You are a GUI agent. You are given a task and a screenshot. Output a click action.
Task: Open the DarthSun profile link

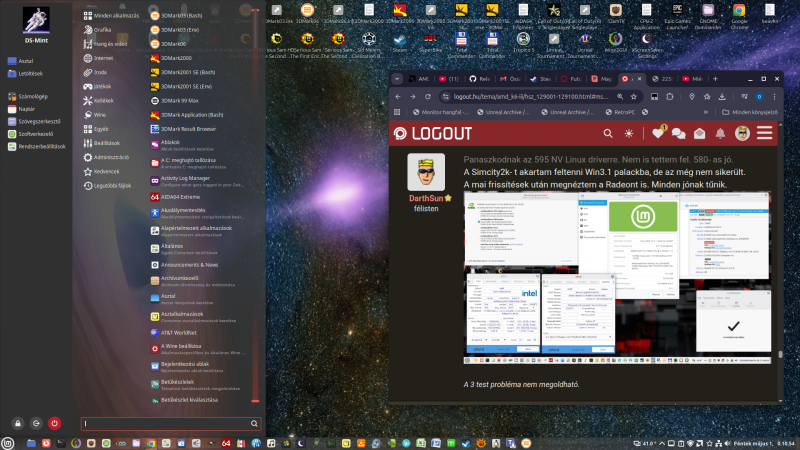pos(426,198)
